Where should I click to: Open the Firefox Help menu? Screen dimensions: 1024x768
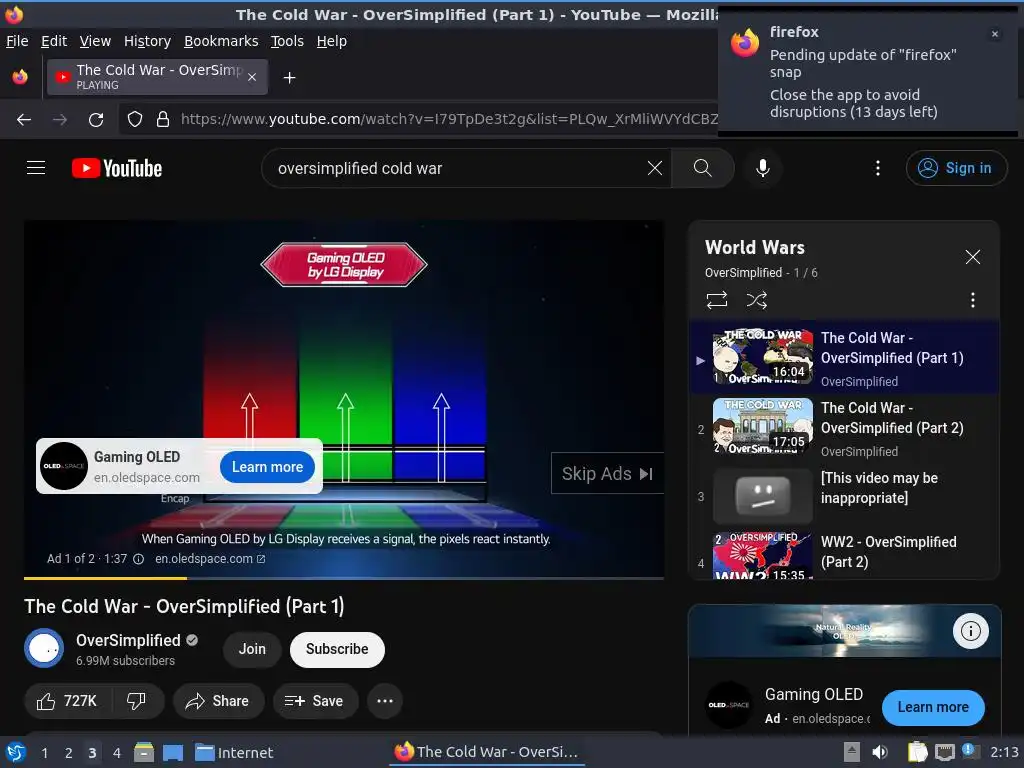[x=331, y=41]
